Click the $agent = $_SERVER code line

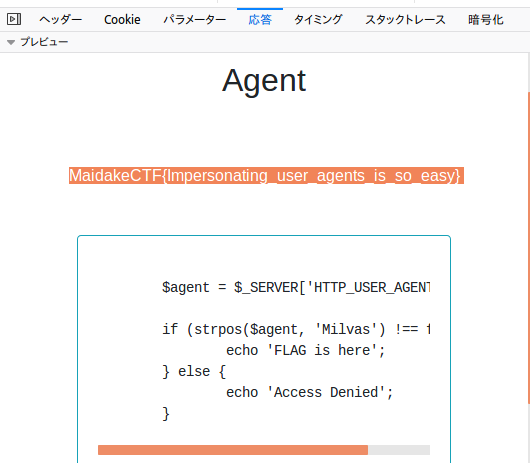(x=296, y=287)
